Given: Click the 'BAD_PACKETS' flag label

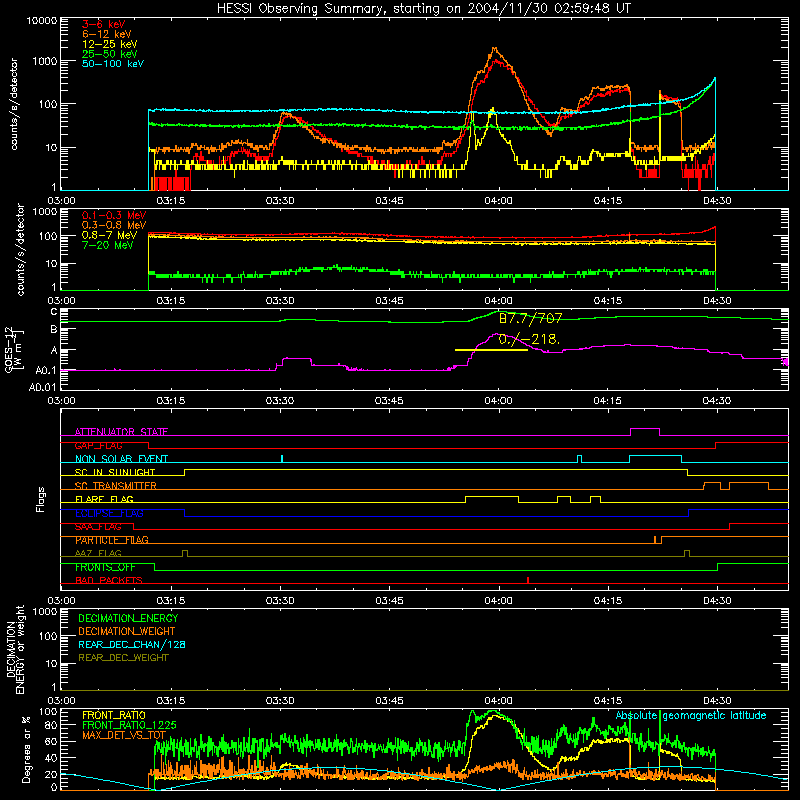Looking at the screenshot, I should click(x=109, y=580).
